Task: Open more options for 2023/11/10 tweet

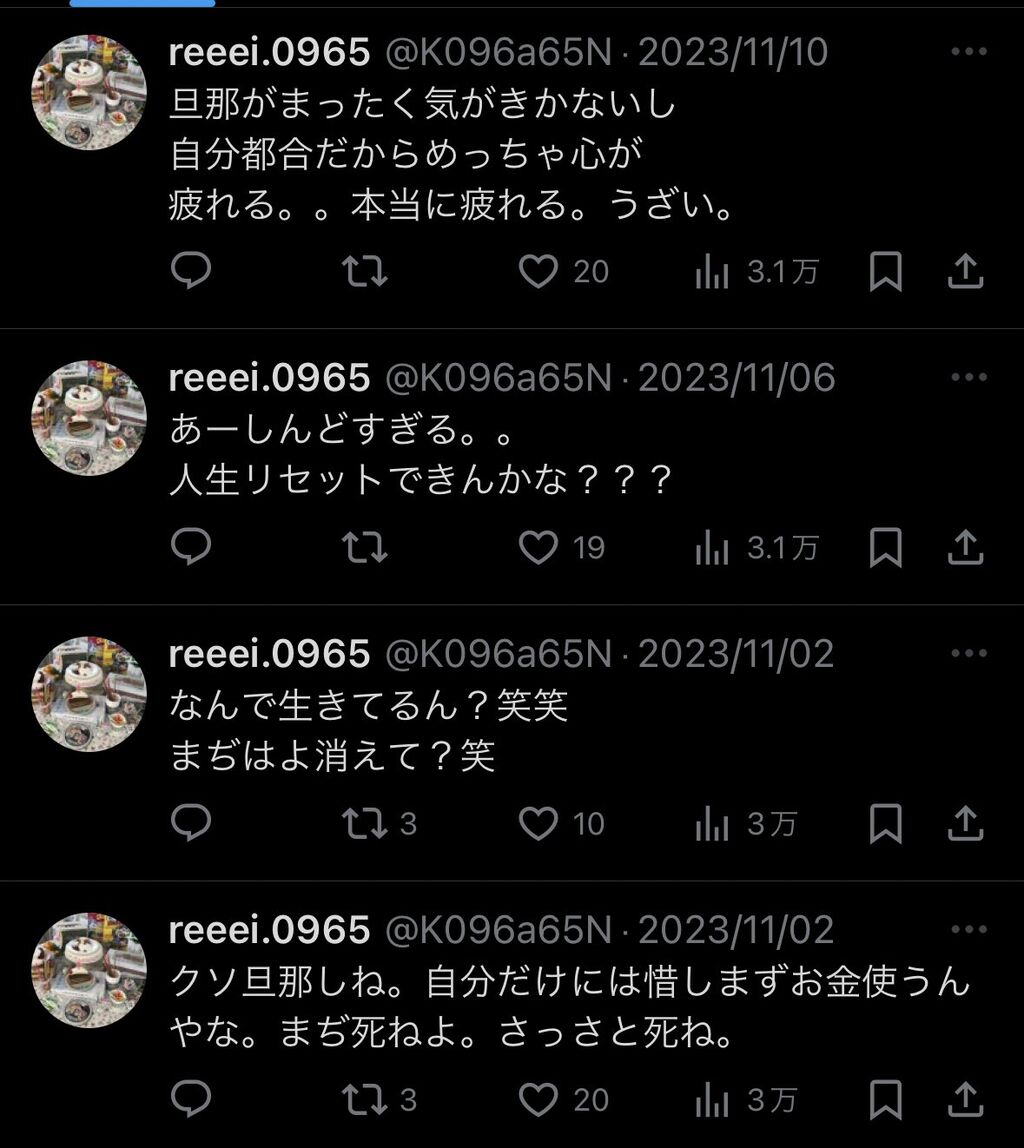Action: point(969,51)
